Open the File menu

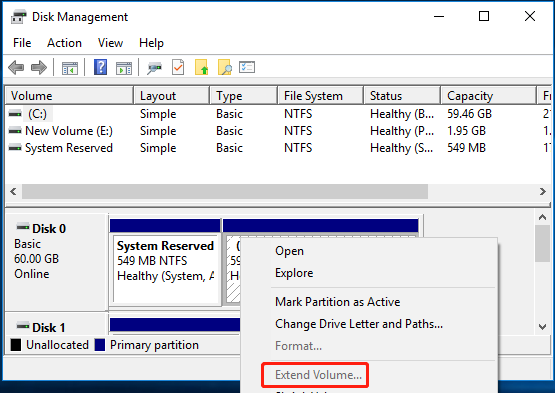click(x=22, y=43)
